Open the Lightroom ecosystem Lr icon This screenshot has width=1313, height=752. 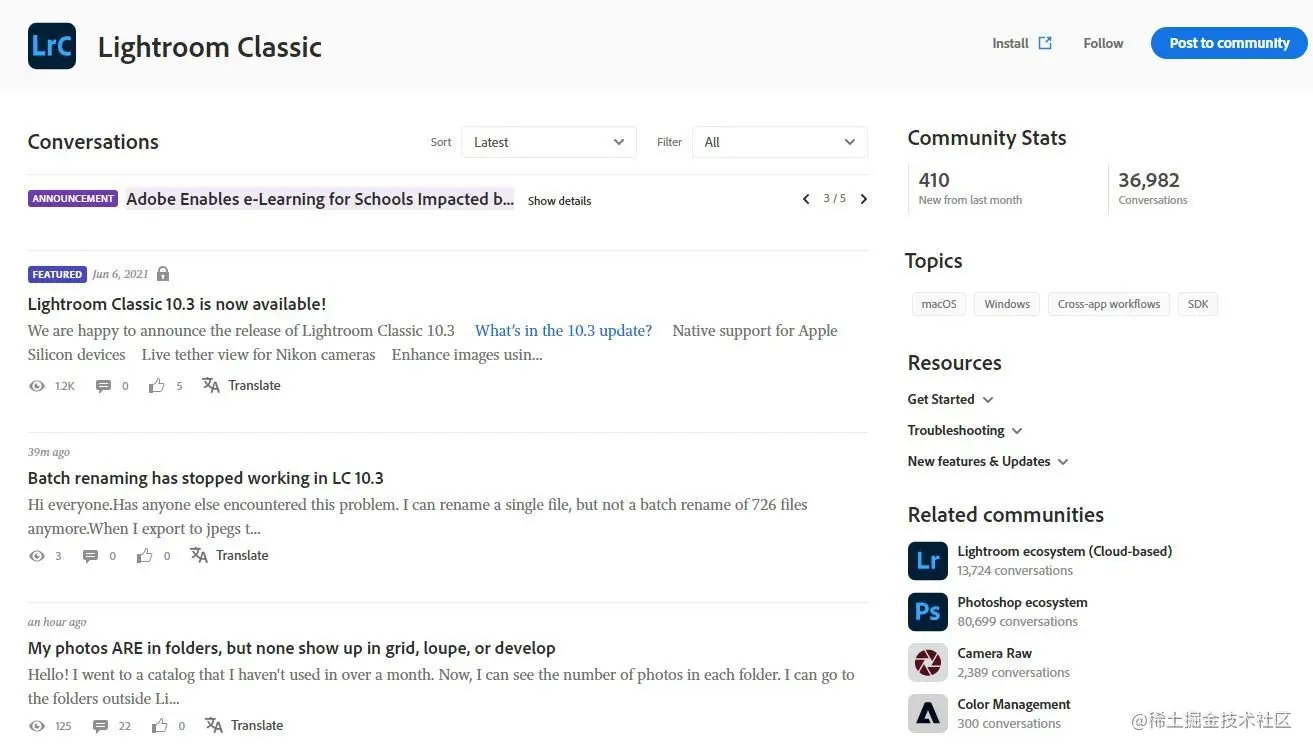(927, 561)
